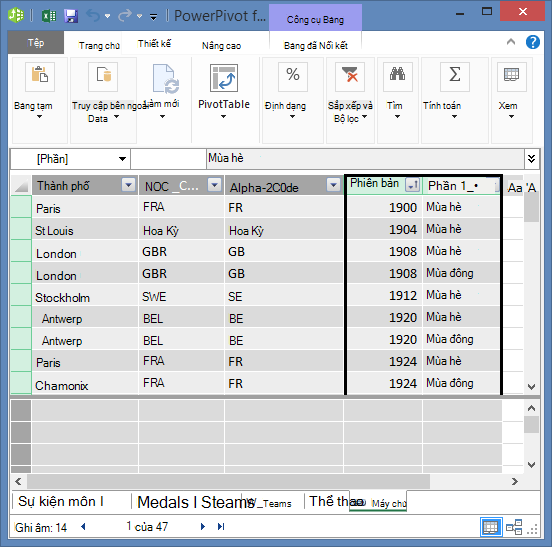Open Thành phố column filter dropdown
The width and height of the screenshot is (552, 547).
coord(128,184)
